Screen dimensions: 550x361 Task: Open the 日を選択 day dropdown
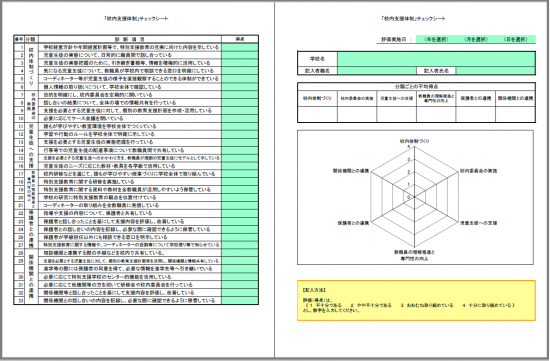pos(516,39)
